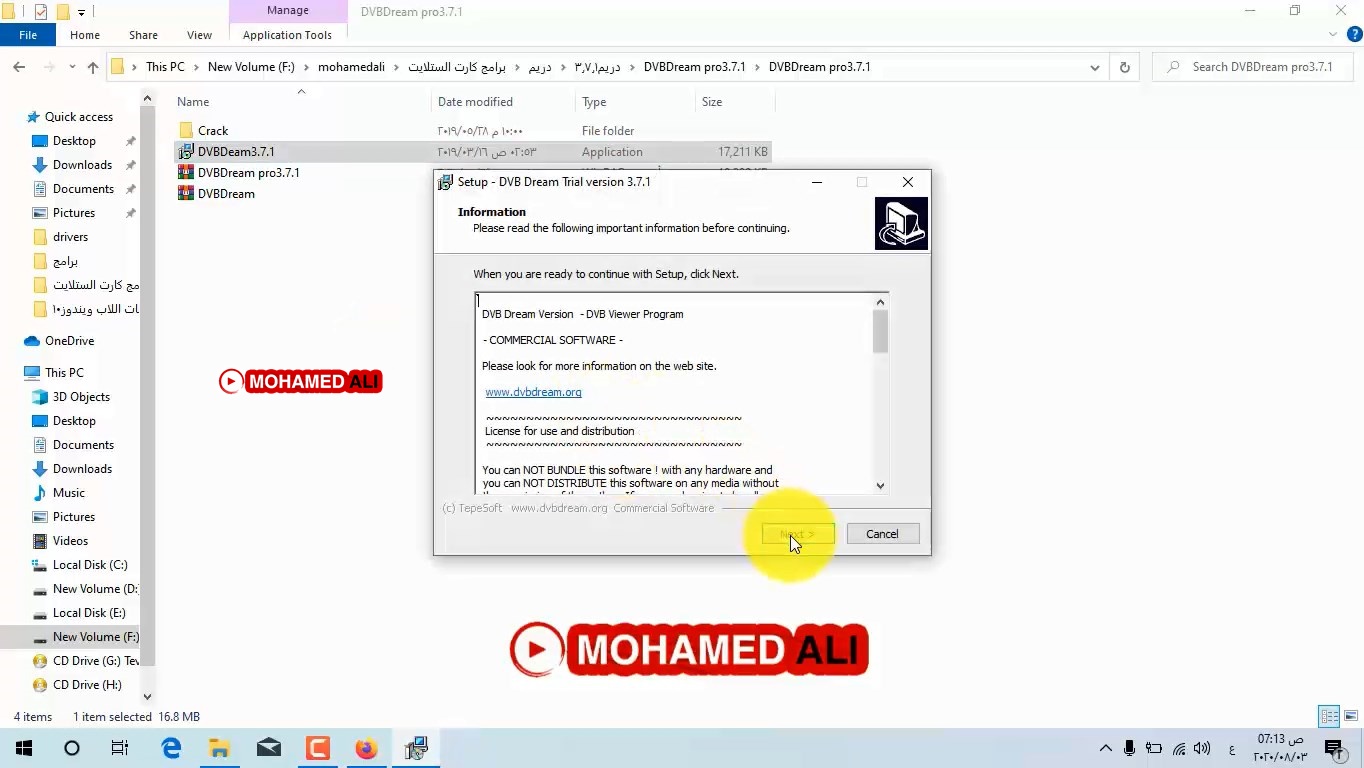Open the View ribbon tab
The image size is (1364, 768).
click(x=199, y=35)
